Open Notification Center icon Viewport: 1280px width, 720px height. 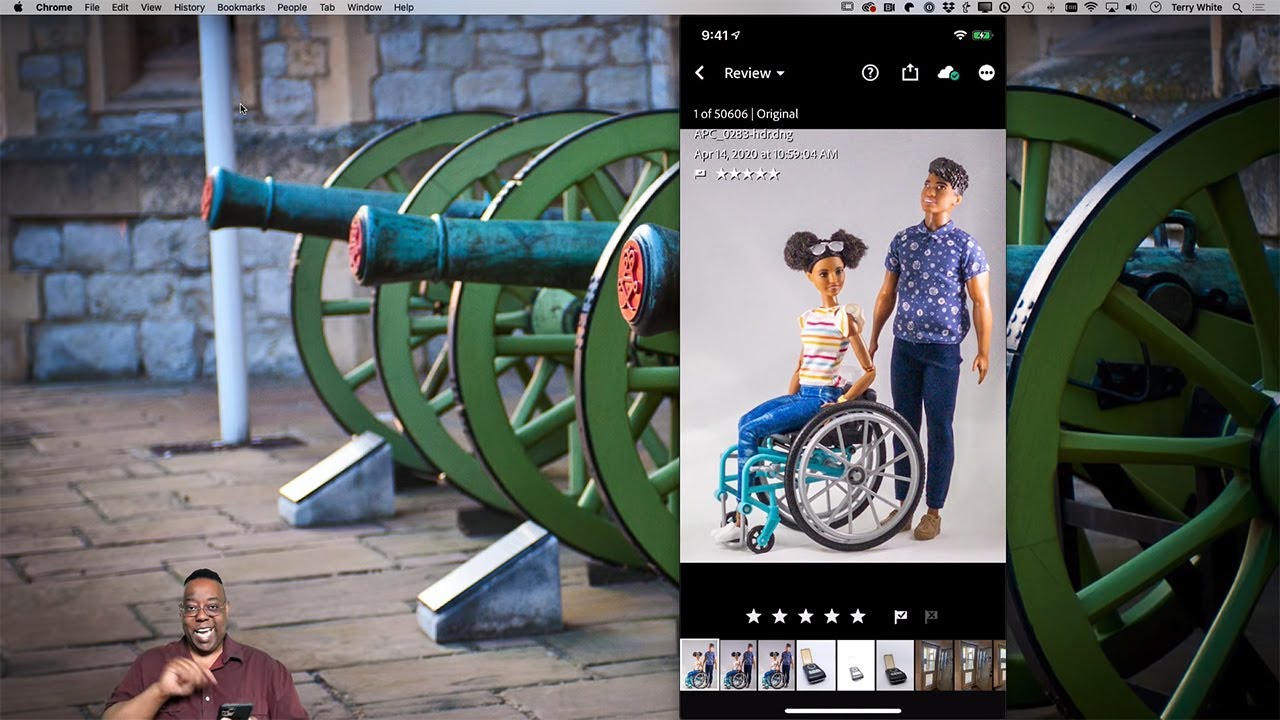[1258, 7]
